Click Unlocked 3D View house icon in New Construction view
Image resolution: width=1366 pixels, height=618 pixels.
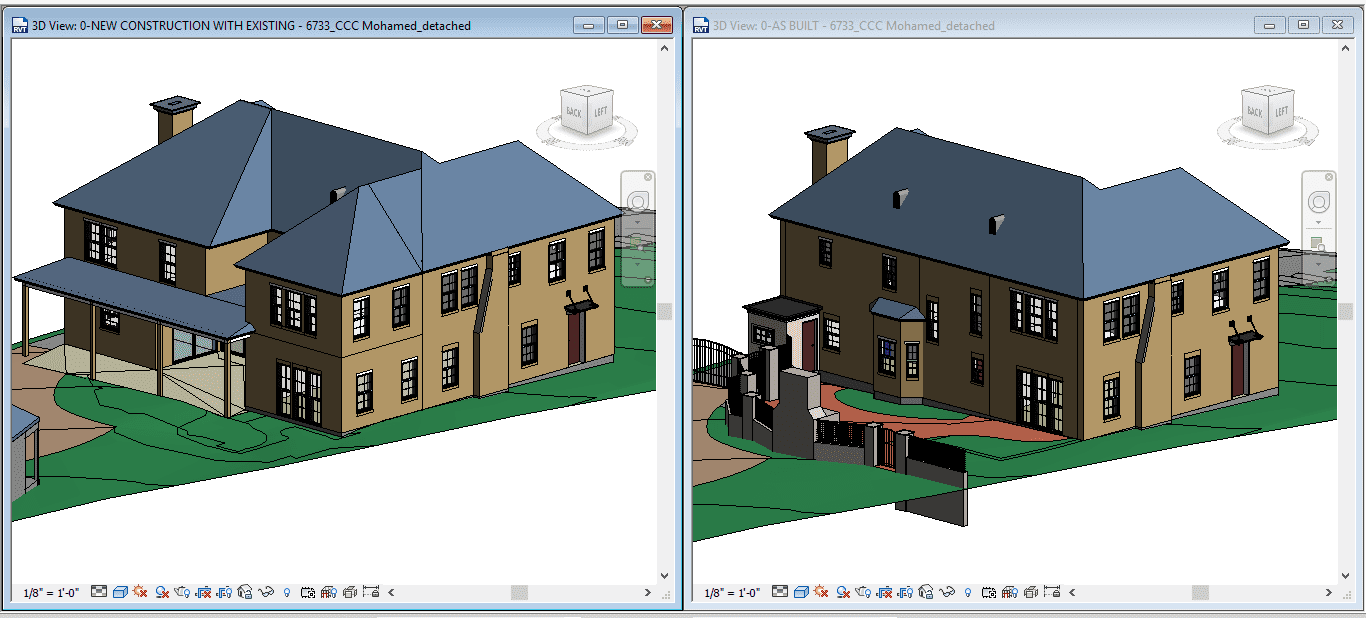click(245, 592)
